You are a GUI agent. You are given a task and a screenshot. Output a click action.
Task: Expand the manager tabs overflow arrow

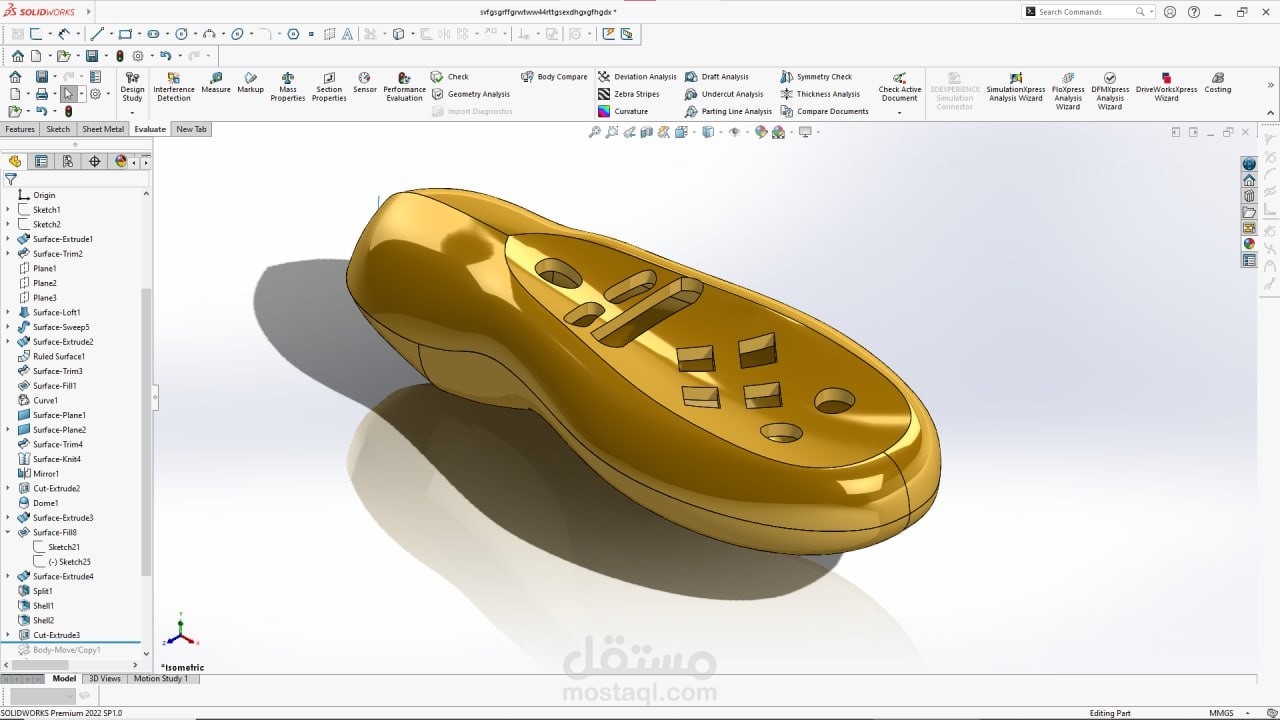tap(146, 161)
